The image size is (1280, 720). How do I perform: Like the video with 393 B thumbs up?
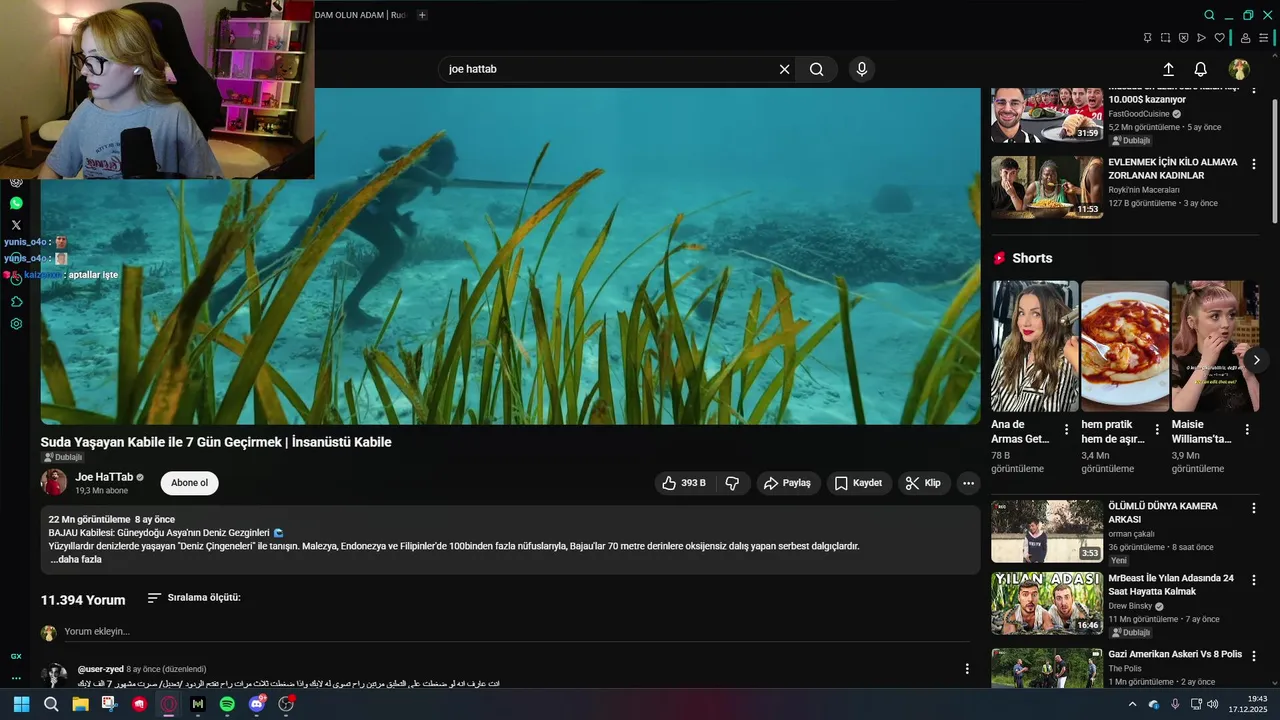(x=684, y=483)
